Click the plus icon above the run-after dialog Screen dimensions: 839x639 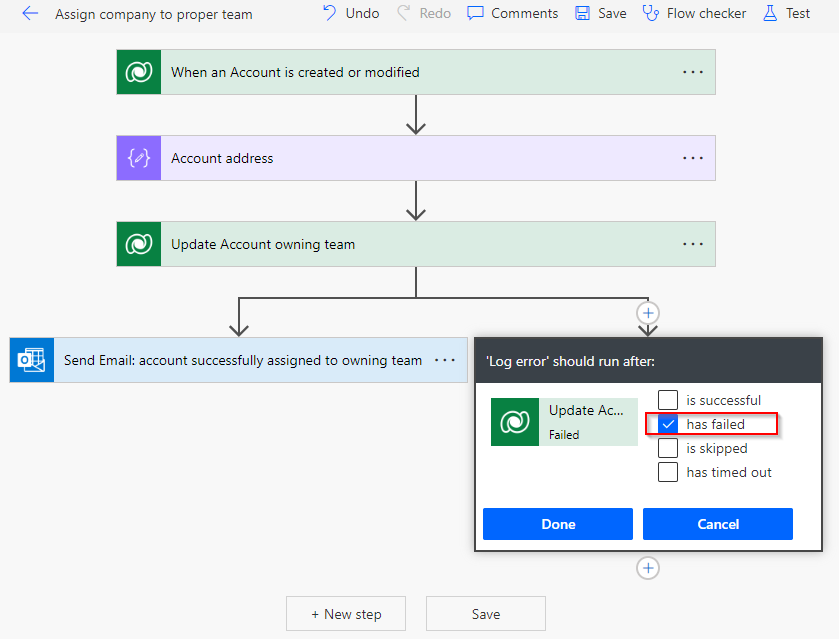pyautogui.click(x=647, y=312)
